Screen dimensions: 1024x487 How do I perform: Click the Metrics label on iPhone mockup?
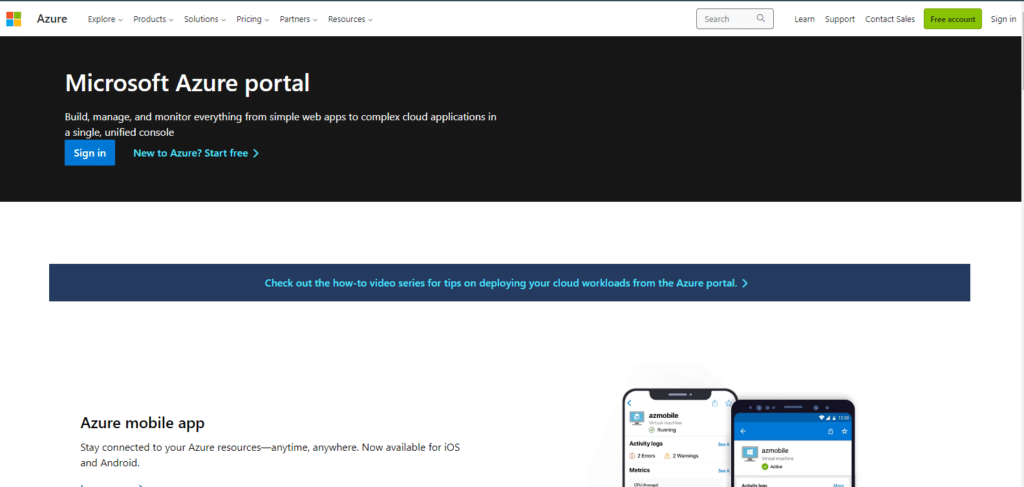(x=639, y=470)
